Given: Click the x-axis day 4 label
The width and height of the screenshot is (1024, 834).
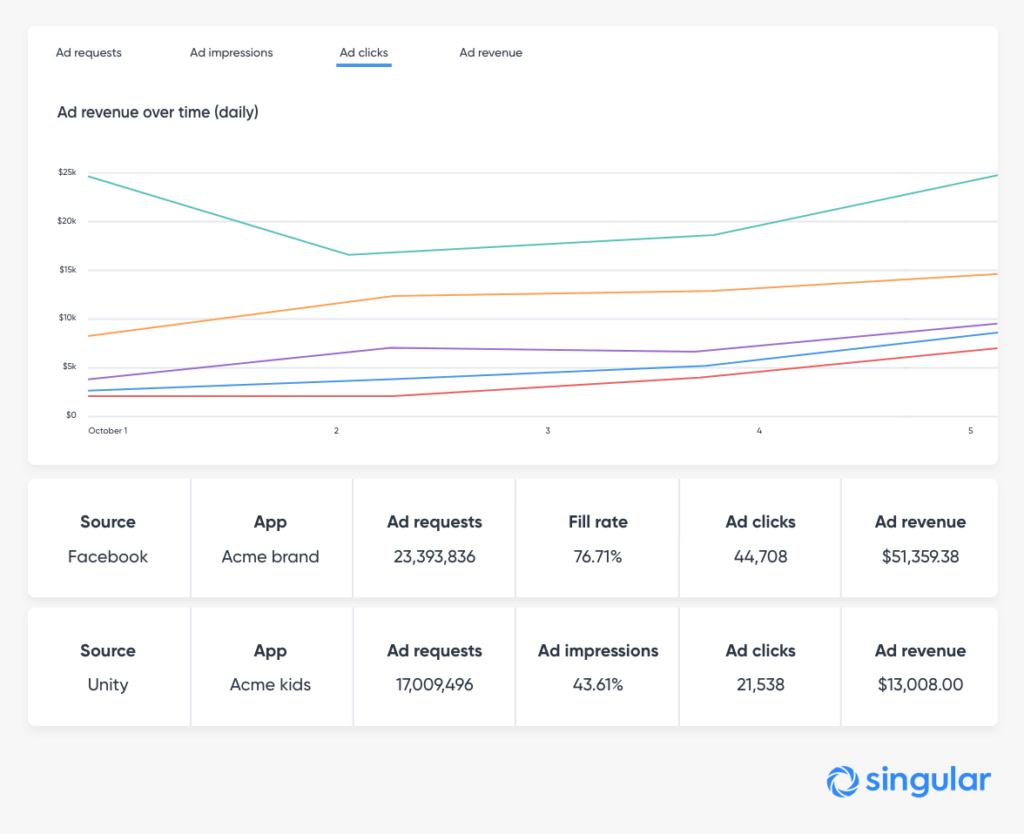Looking at the screenshot, I should pos(759,431).
